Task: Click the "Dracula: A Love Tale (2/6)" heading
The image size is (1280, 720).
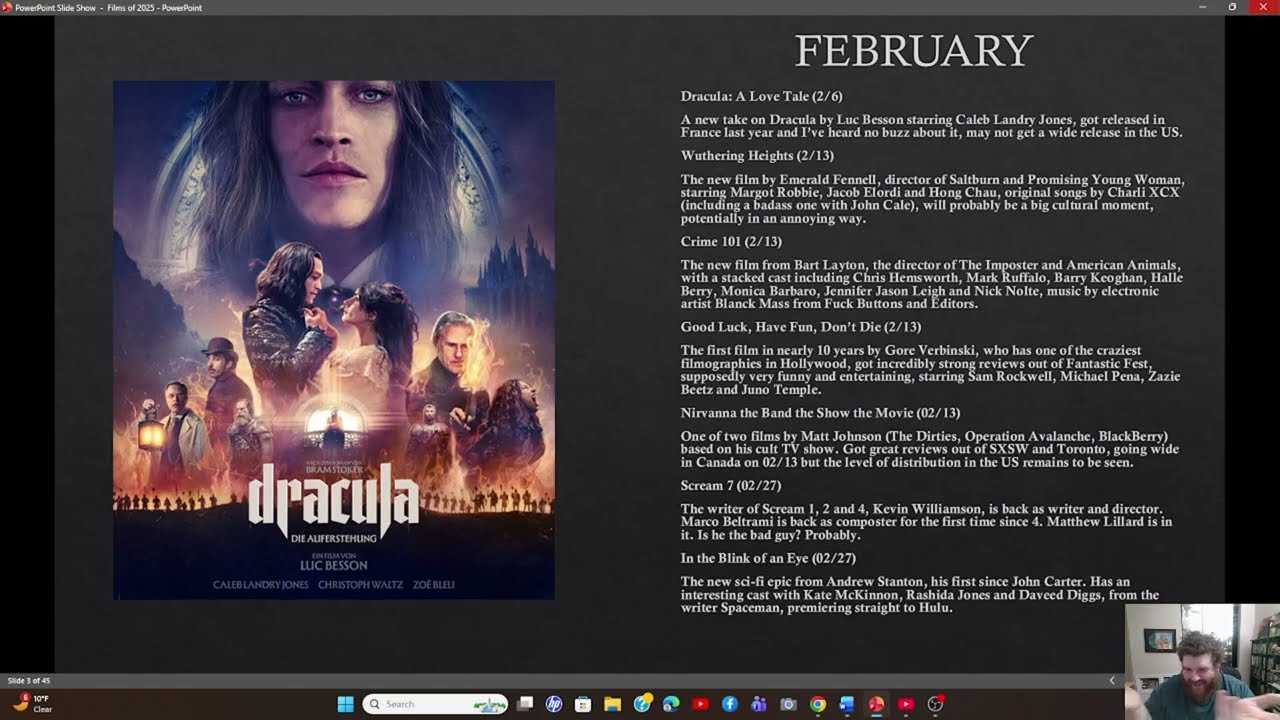Action: (x=762, y=97)
